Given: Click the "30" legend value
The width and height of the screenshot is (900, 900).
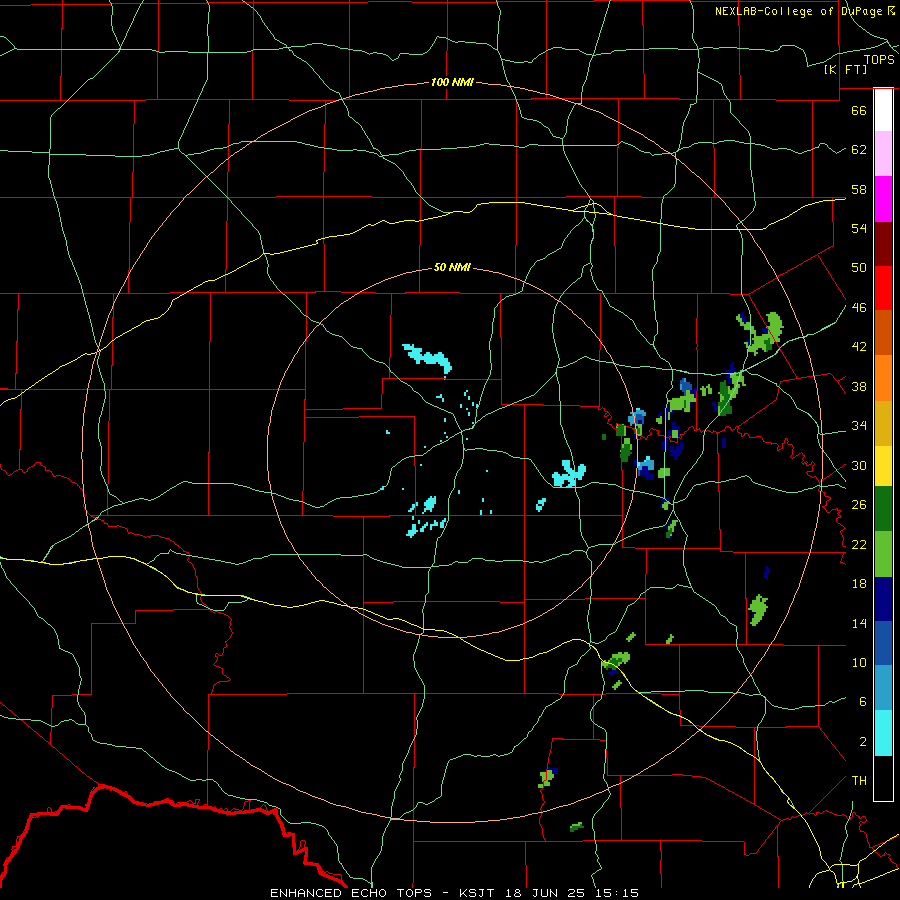Looking at the screenshot, I should click(x=859, y=465).
